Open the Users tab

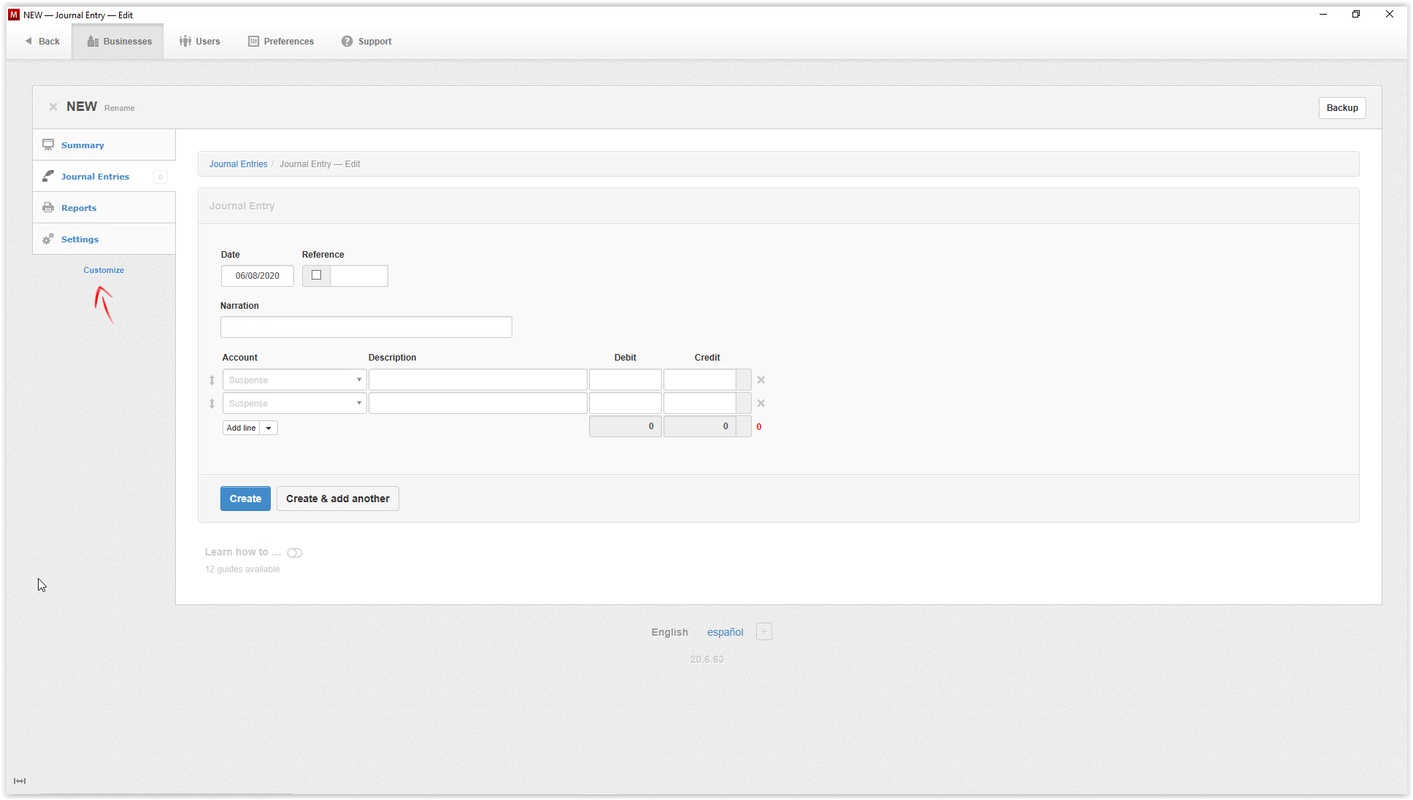[200, 41]
